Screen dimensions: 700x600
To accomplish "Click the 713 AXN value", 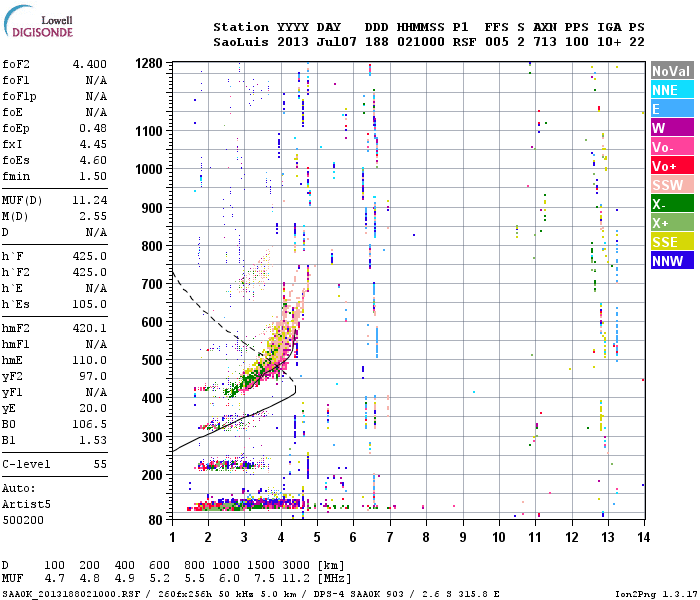I will coord(545,42).
